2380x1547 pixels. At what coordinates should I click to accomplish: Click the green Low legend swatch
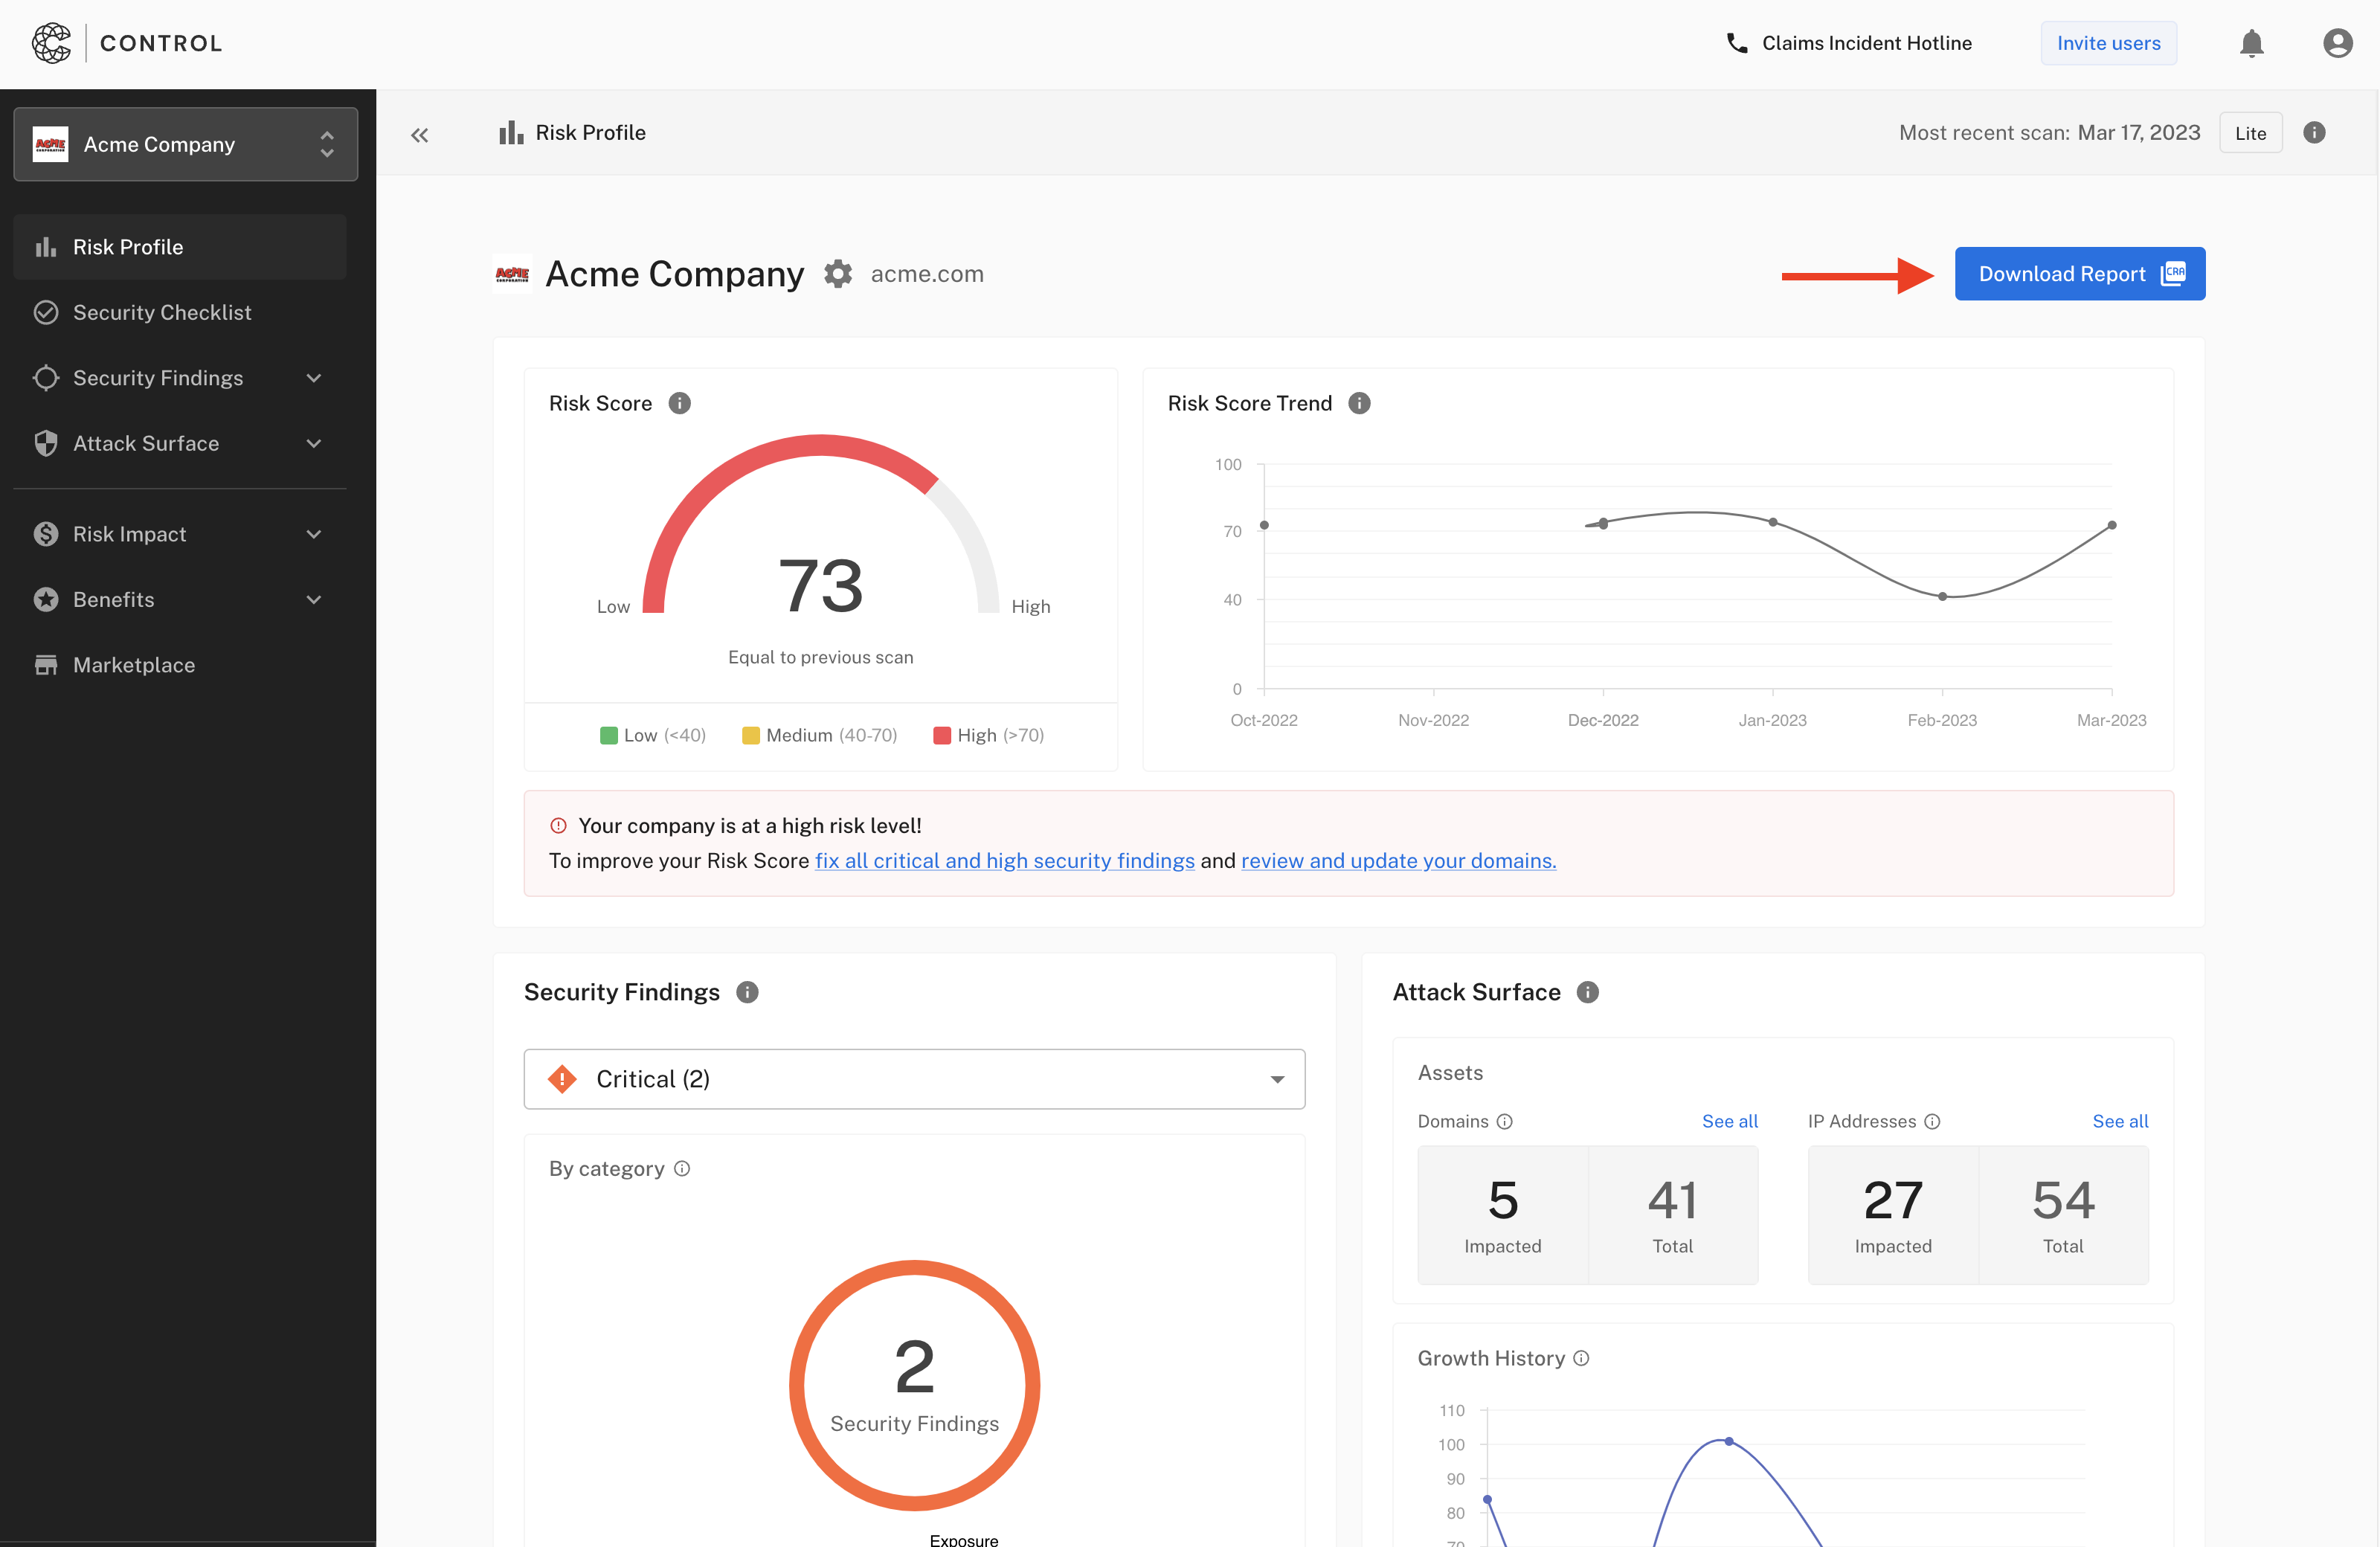coord(608,735)
